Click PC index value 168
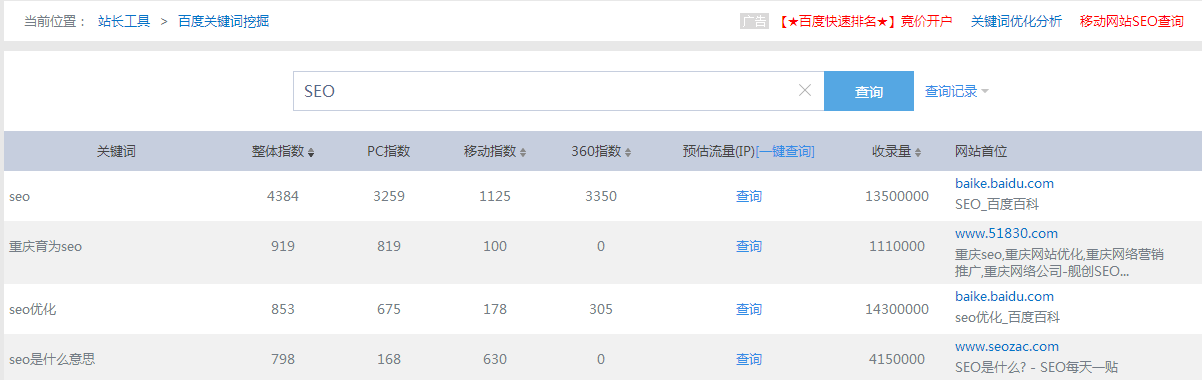 389,359
